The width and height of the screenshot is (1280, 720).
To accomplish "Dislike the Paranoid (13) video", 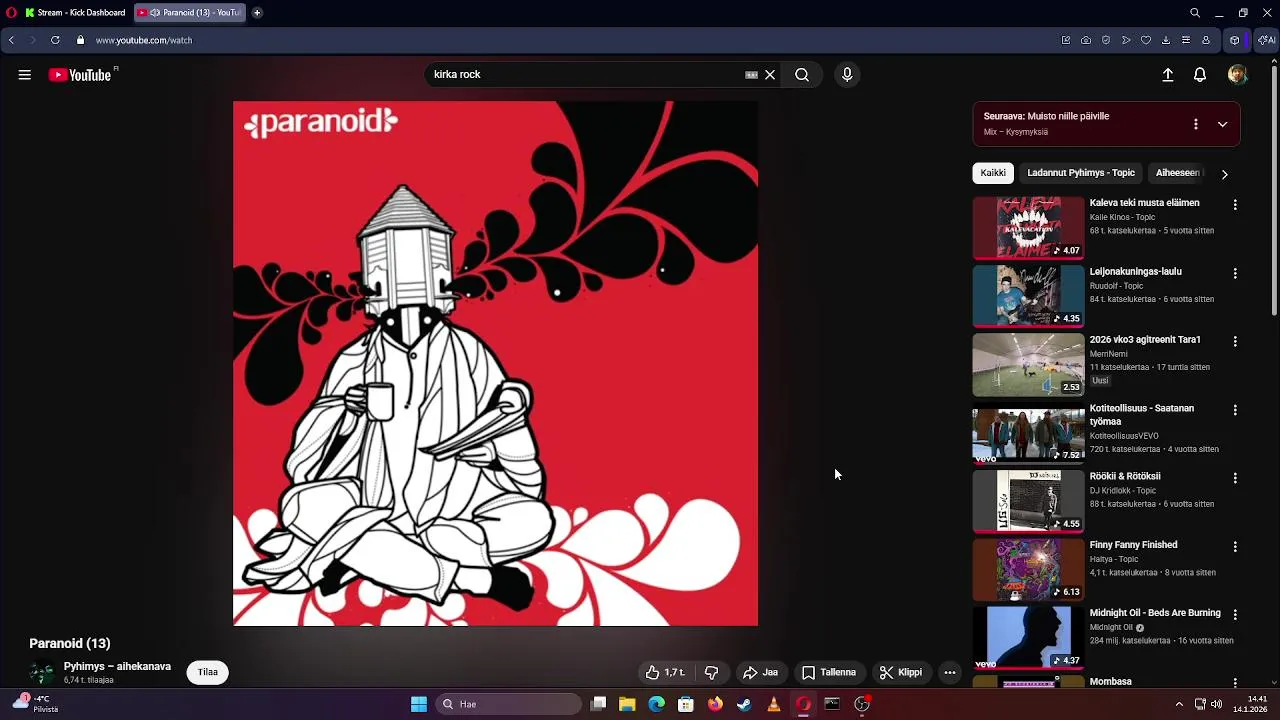I will pyautogui.click(x=712, y=672).
